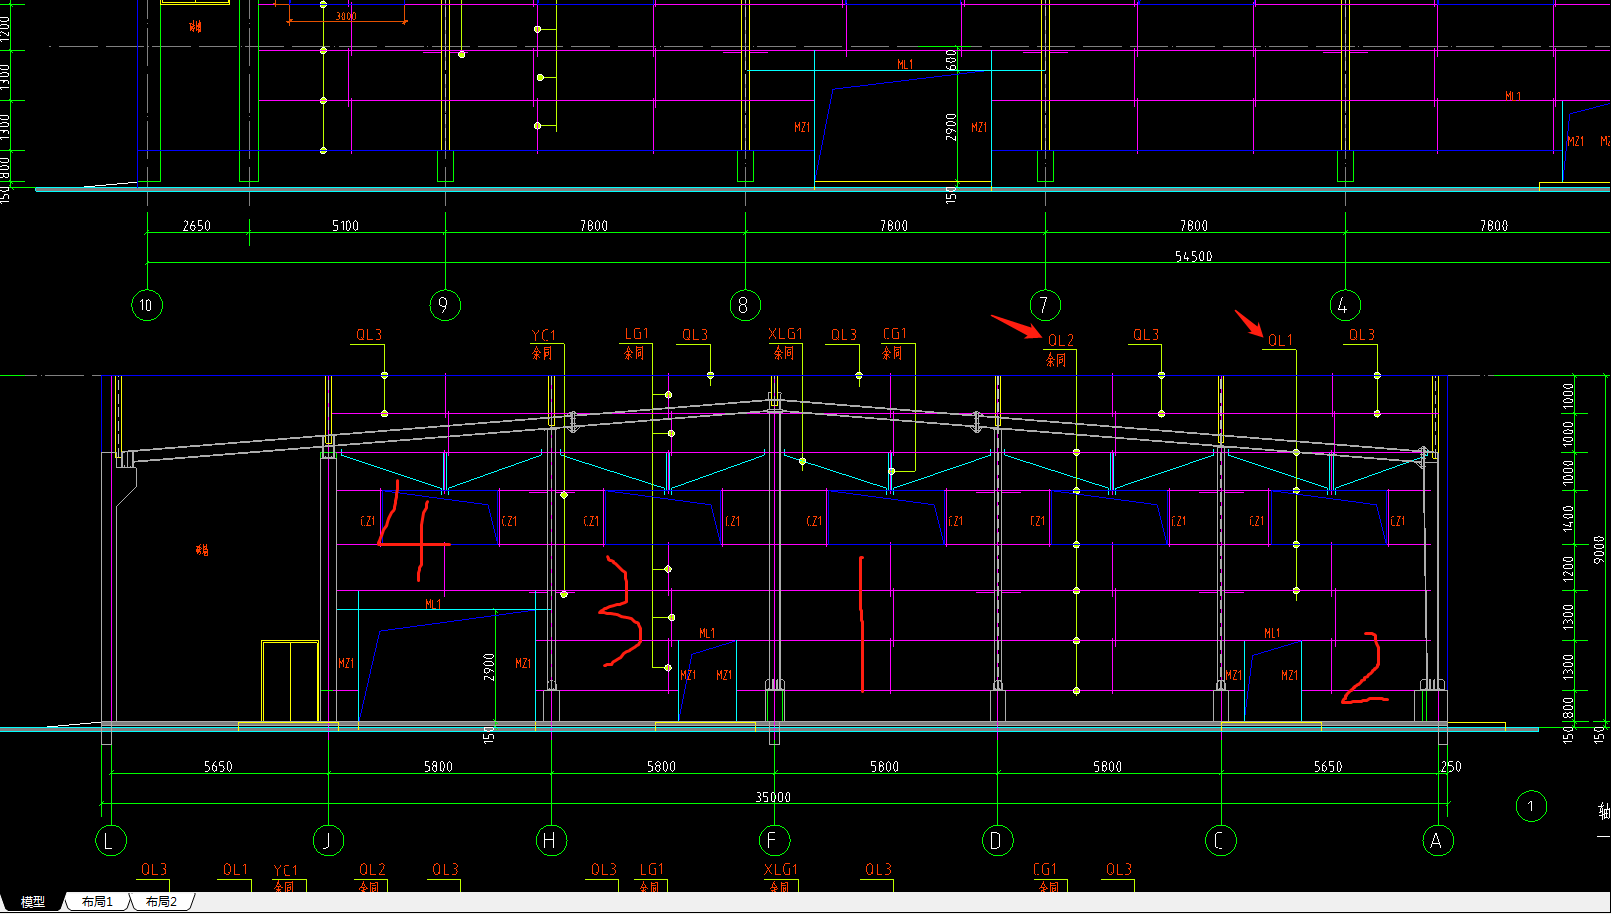Select grid axis bubble A
The image size is (1611, 914).
(1438, 841)
